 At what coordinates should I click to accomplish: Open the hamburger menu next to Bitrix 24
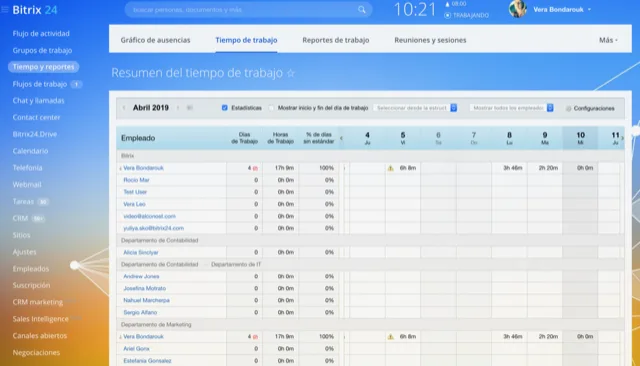point(5,9)
